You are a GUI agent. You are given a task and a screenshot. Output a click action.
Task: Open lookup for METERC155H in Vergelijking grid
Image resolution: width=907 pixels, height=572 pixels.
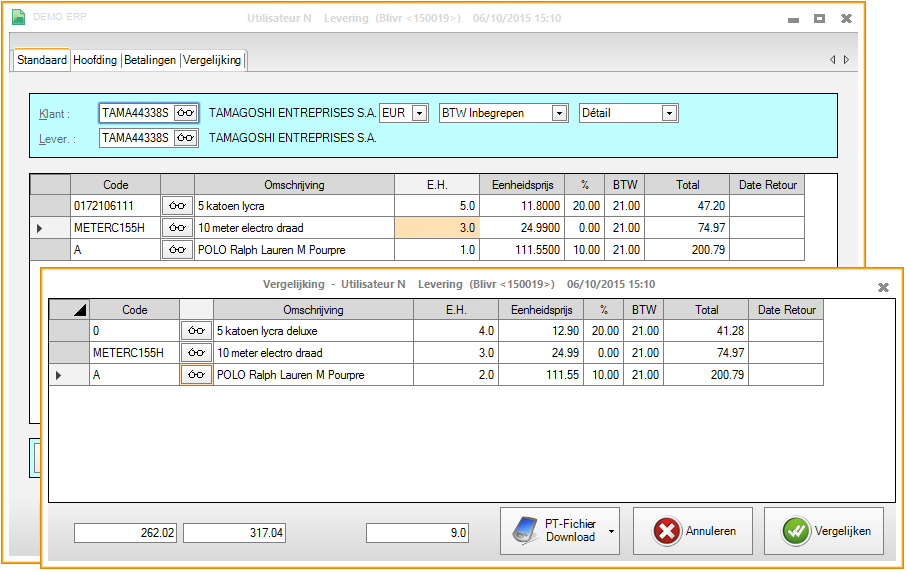tap(196, 353)
